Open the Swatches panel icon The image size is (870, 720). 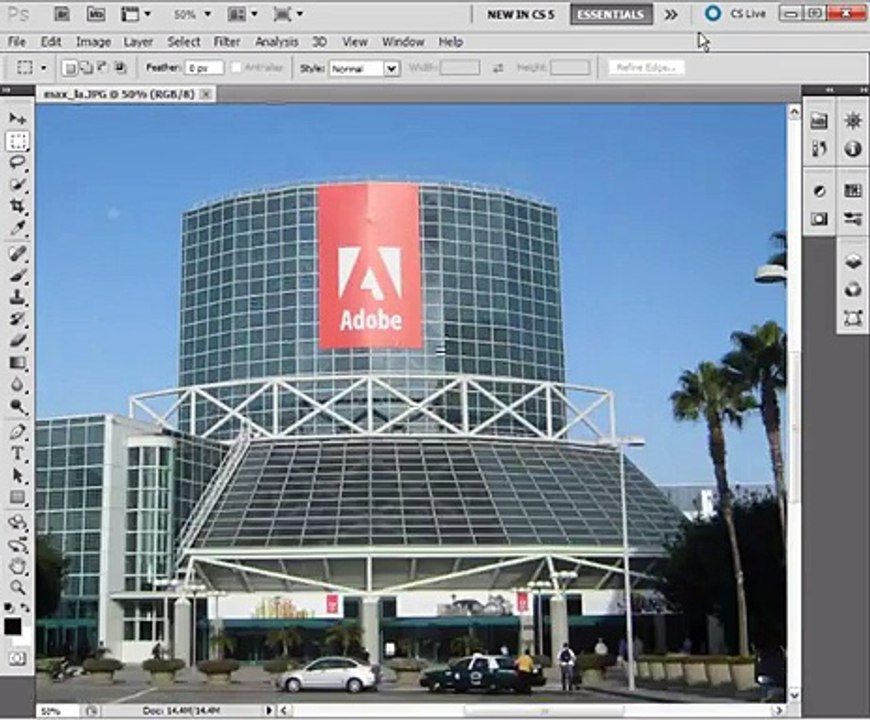point(853,191)
